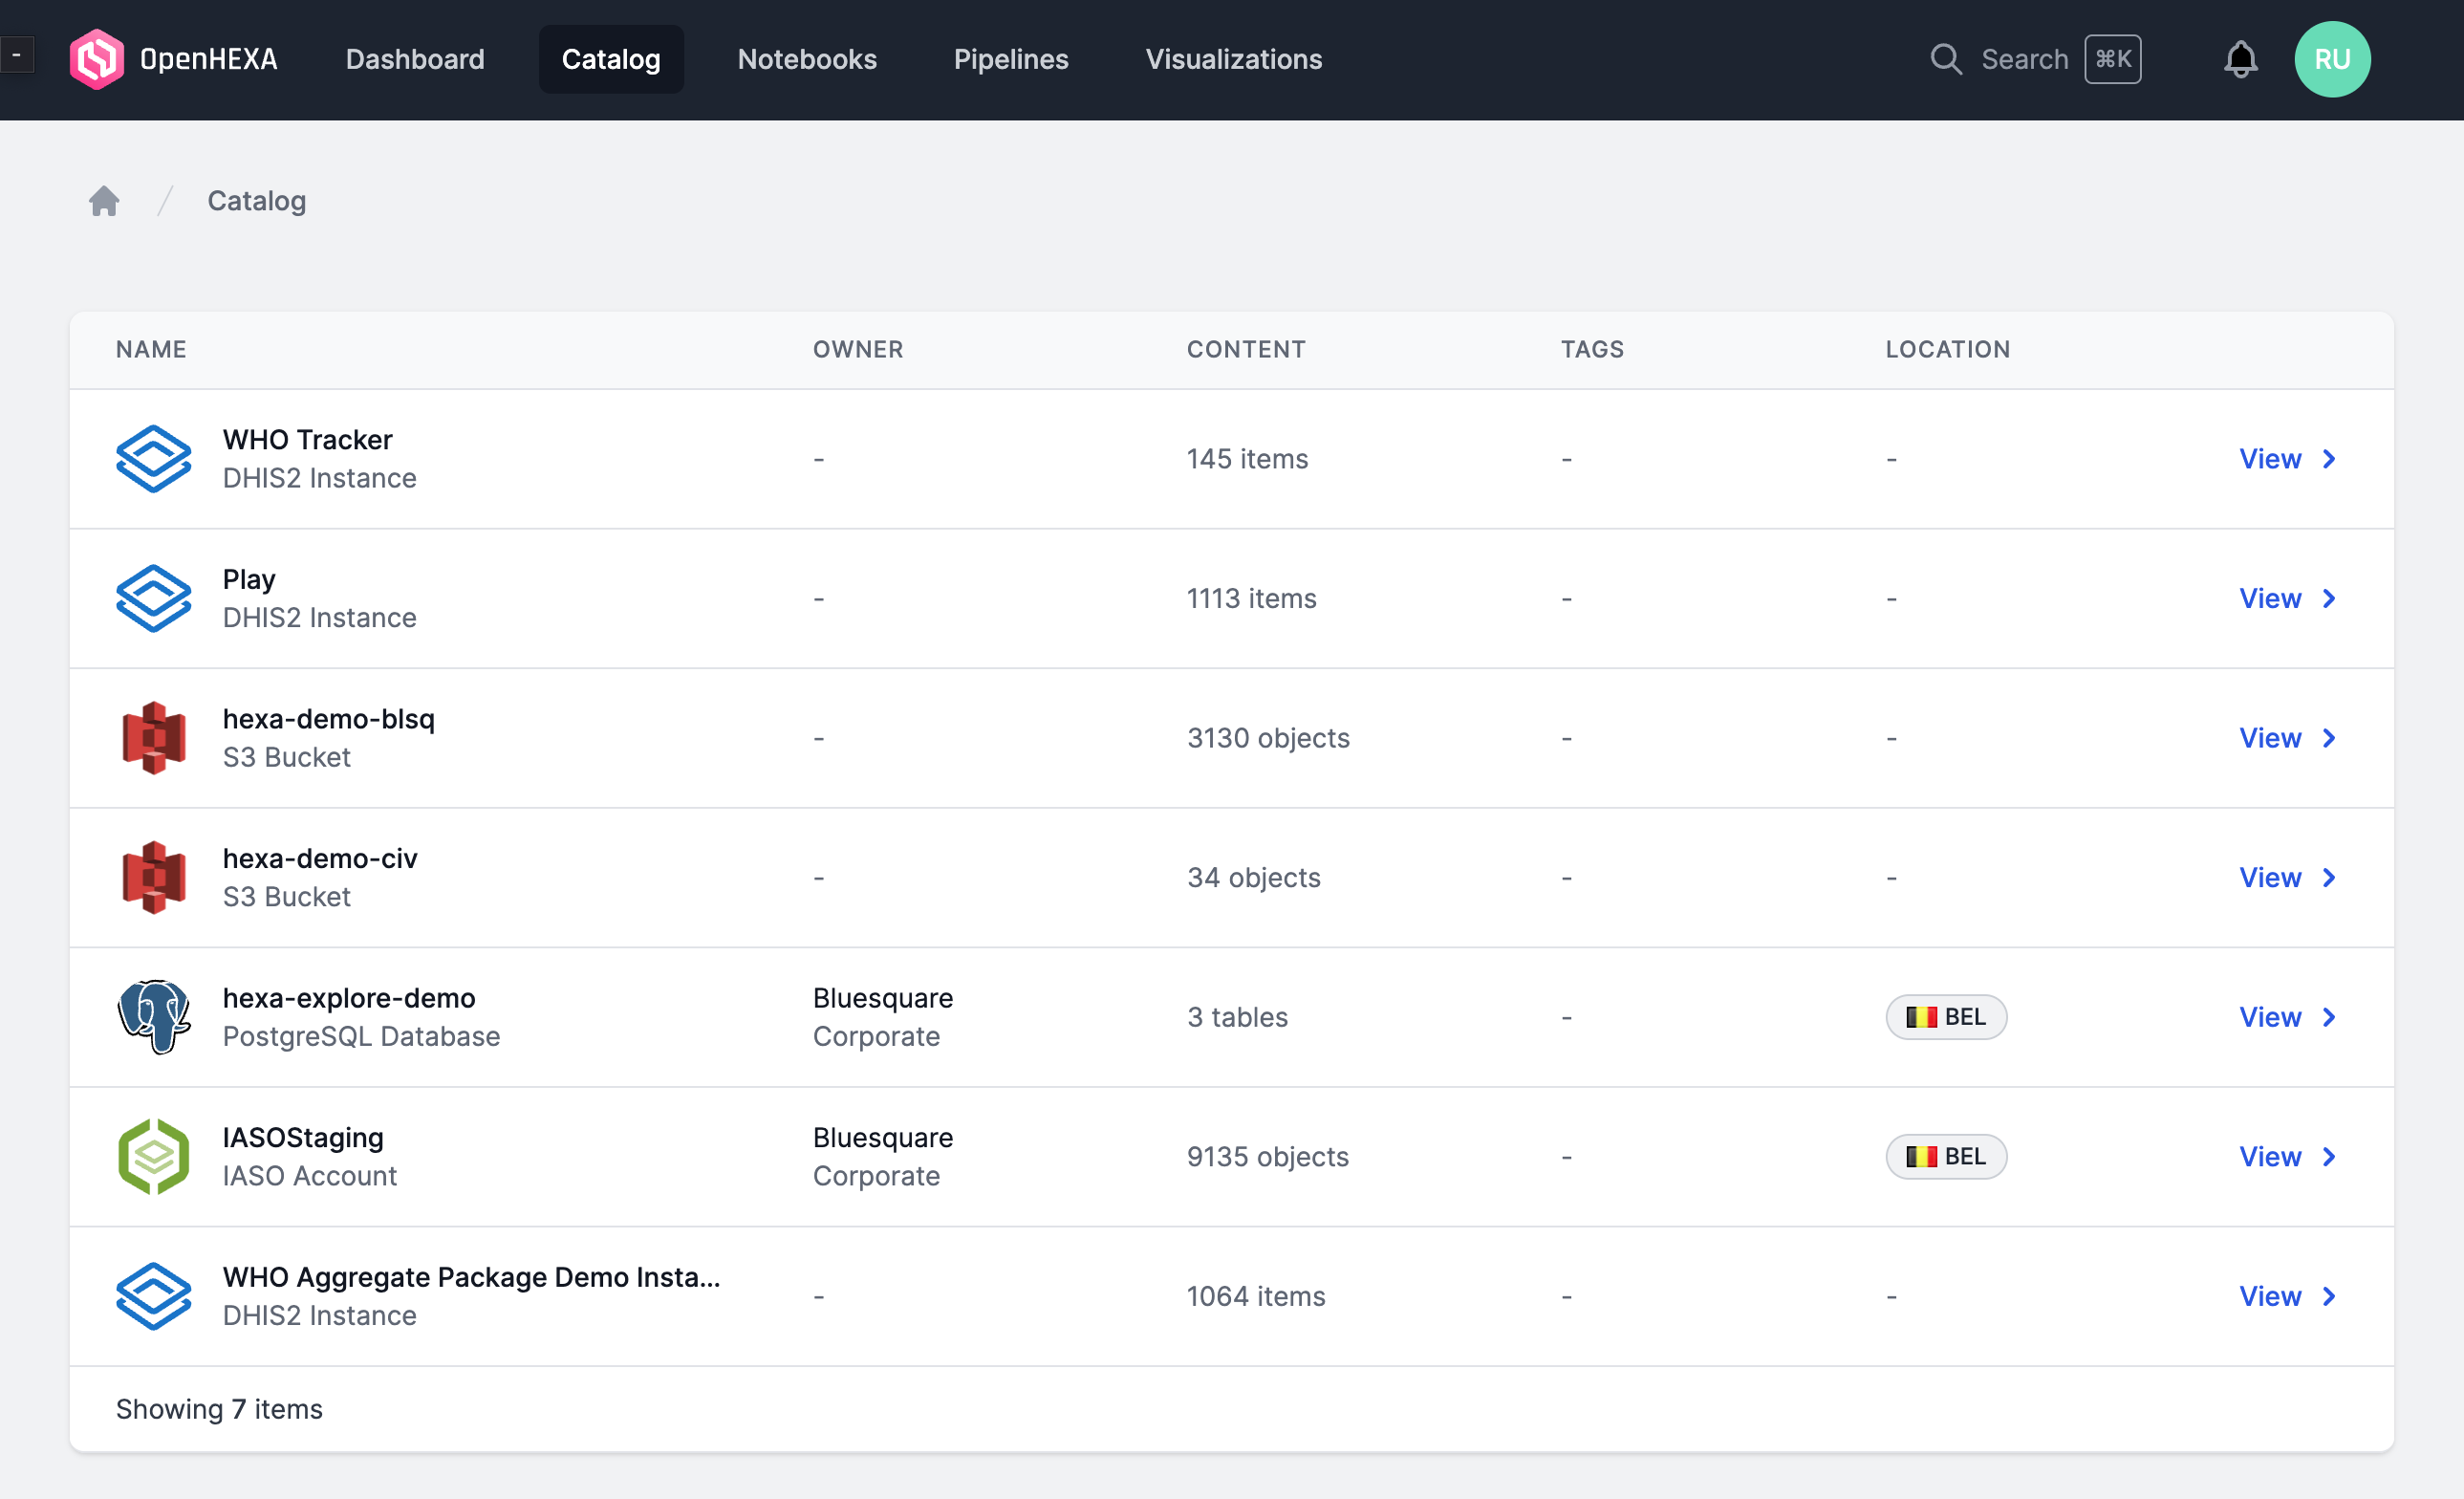Click the PostgreSQL Database subtitle
This screenshot has height=1499, width=2464.
[361, 1036]
